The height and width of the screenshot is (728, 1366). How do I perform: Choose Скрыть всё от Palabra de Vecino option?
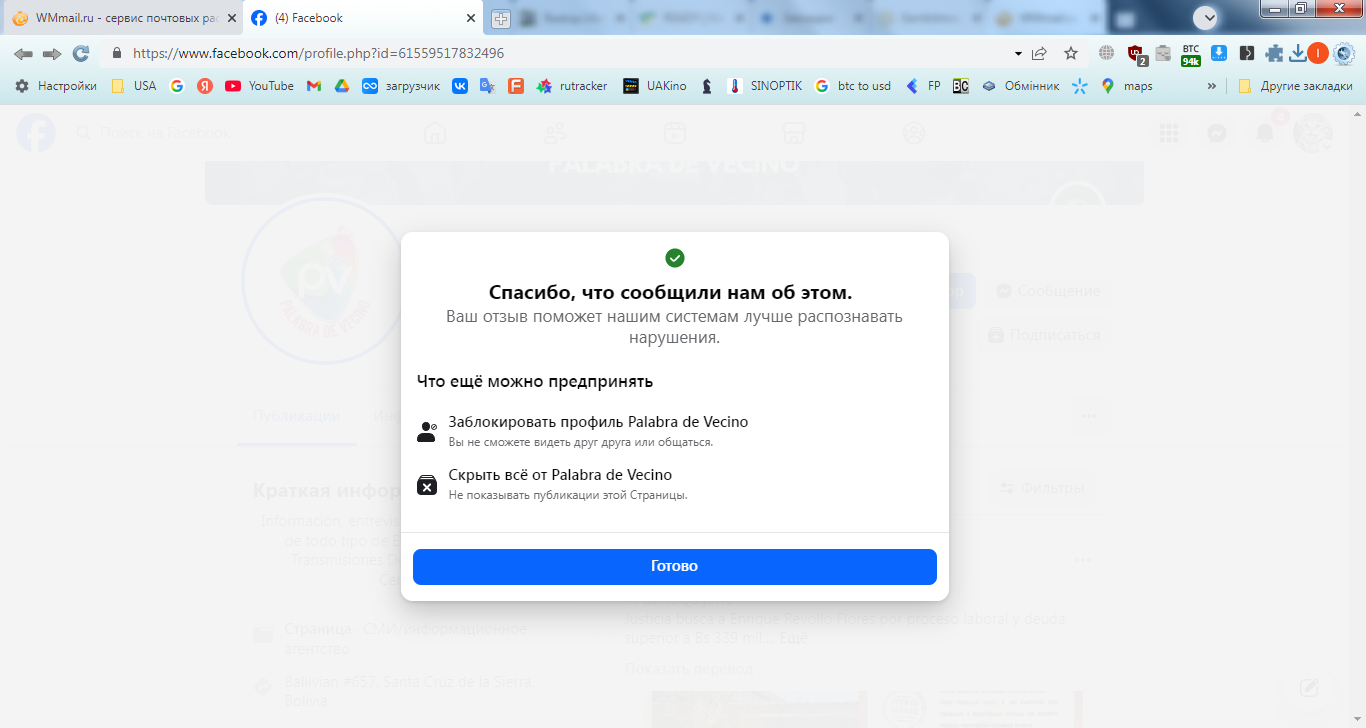click(x=674, y=484)
